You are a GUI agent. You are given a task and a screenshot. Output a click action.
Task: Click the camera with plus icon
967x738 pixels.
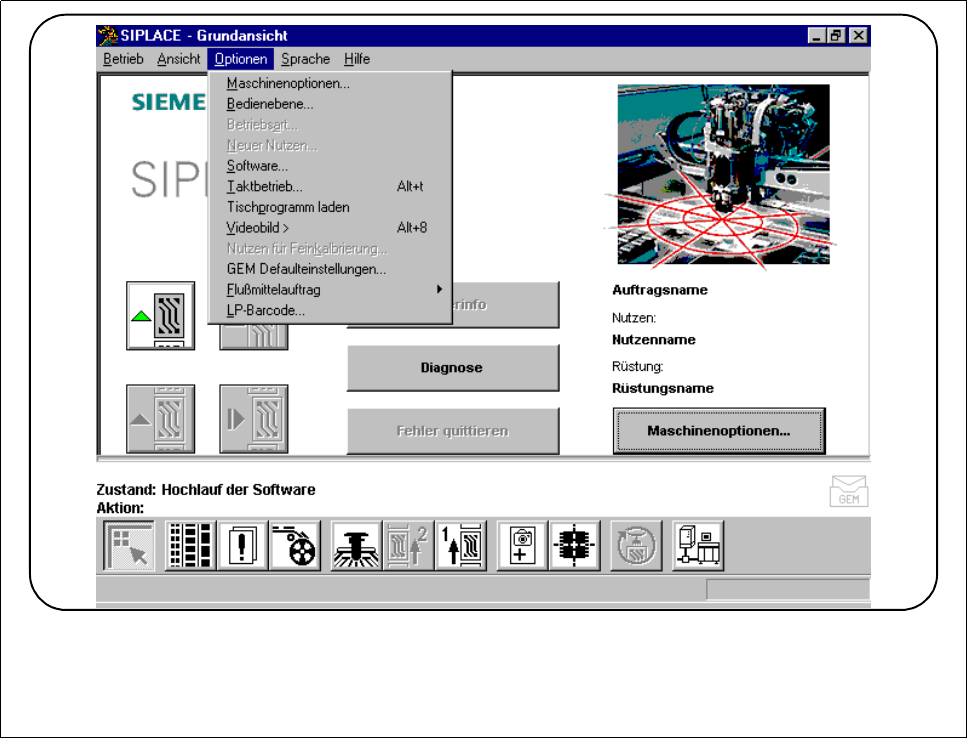click(x=522, y=546)
